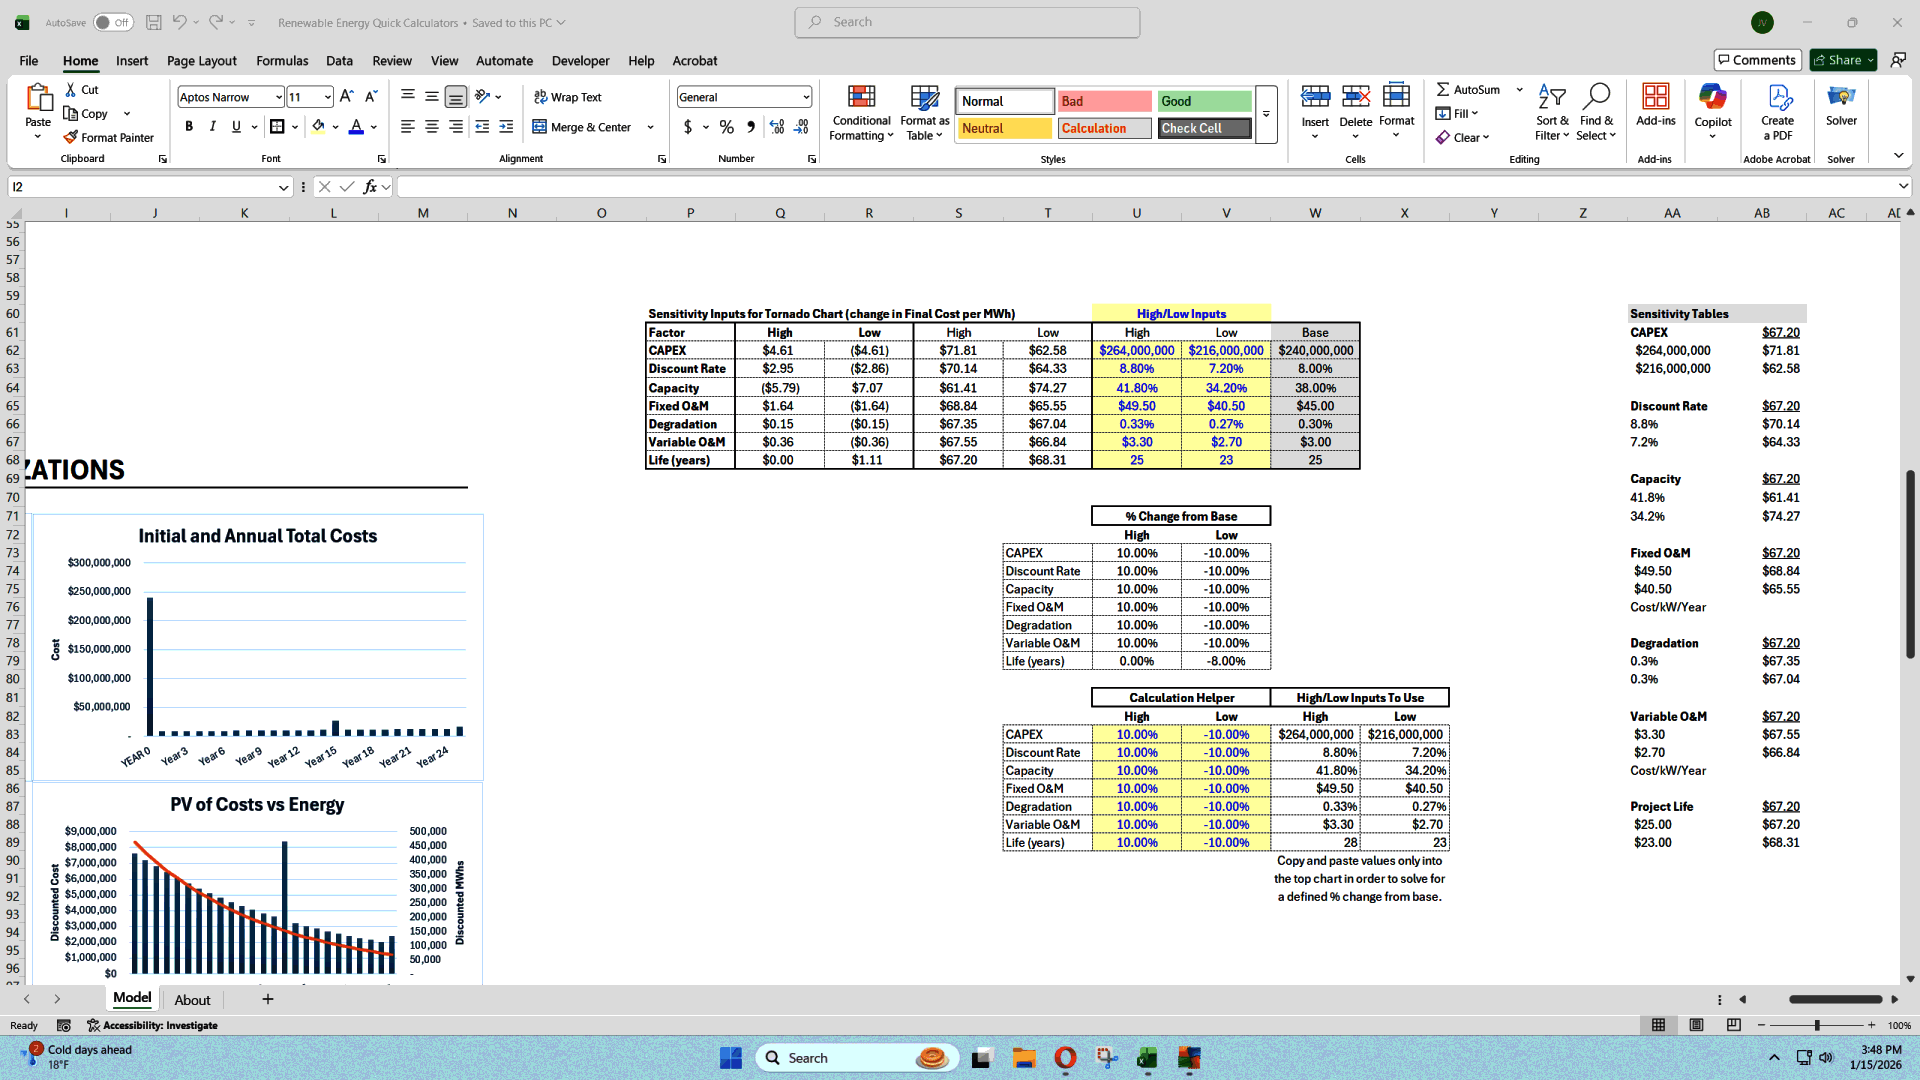
Task: Open the number format General dropdown
Action: point(806,96)
